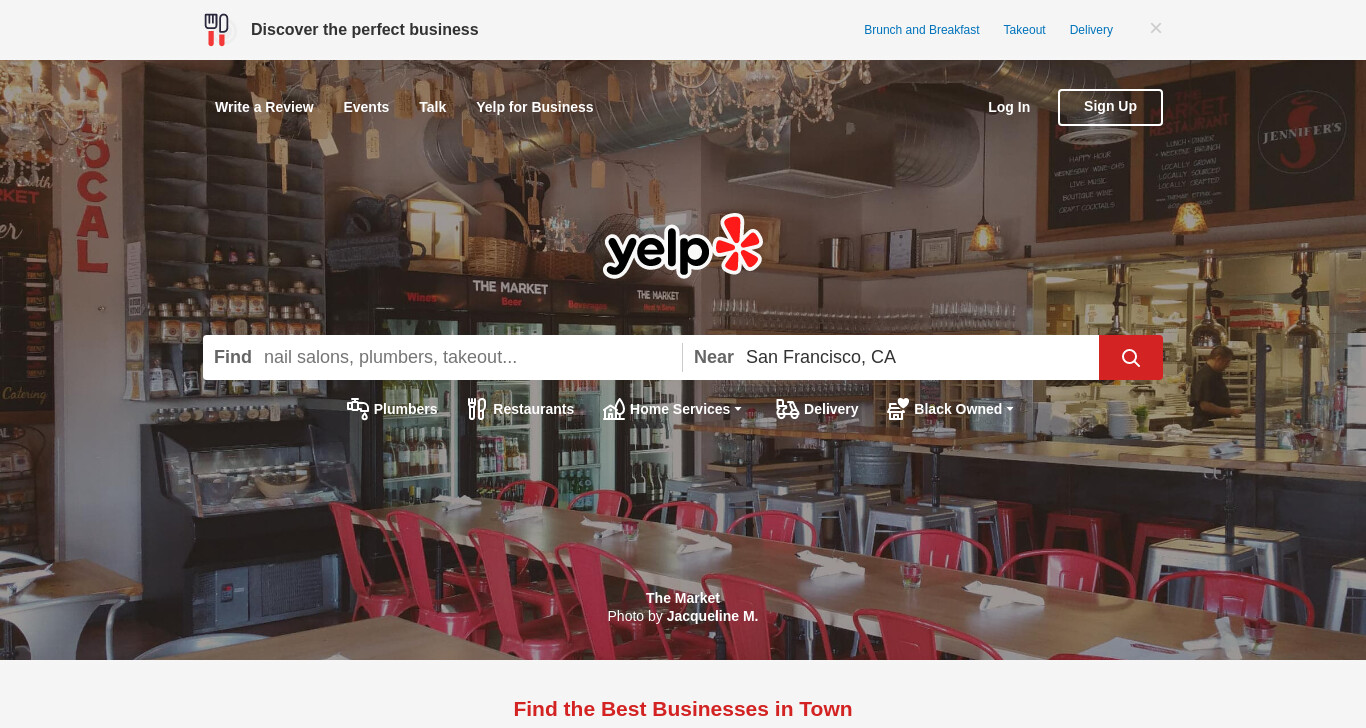
Task: Click the Home Services house icon
Action: [614, 409]
